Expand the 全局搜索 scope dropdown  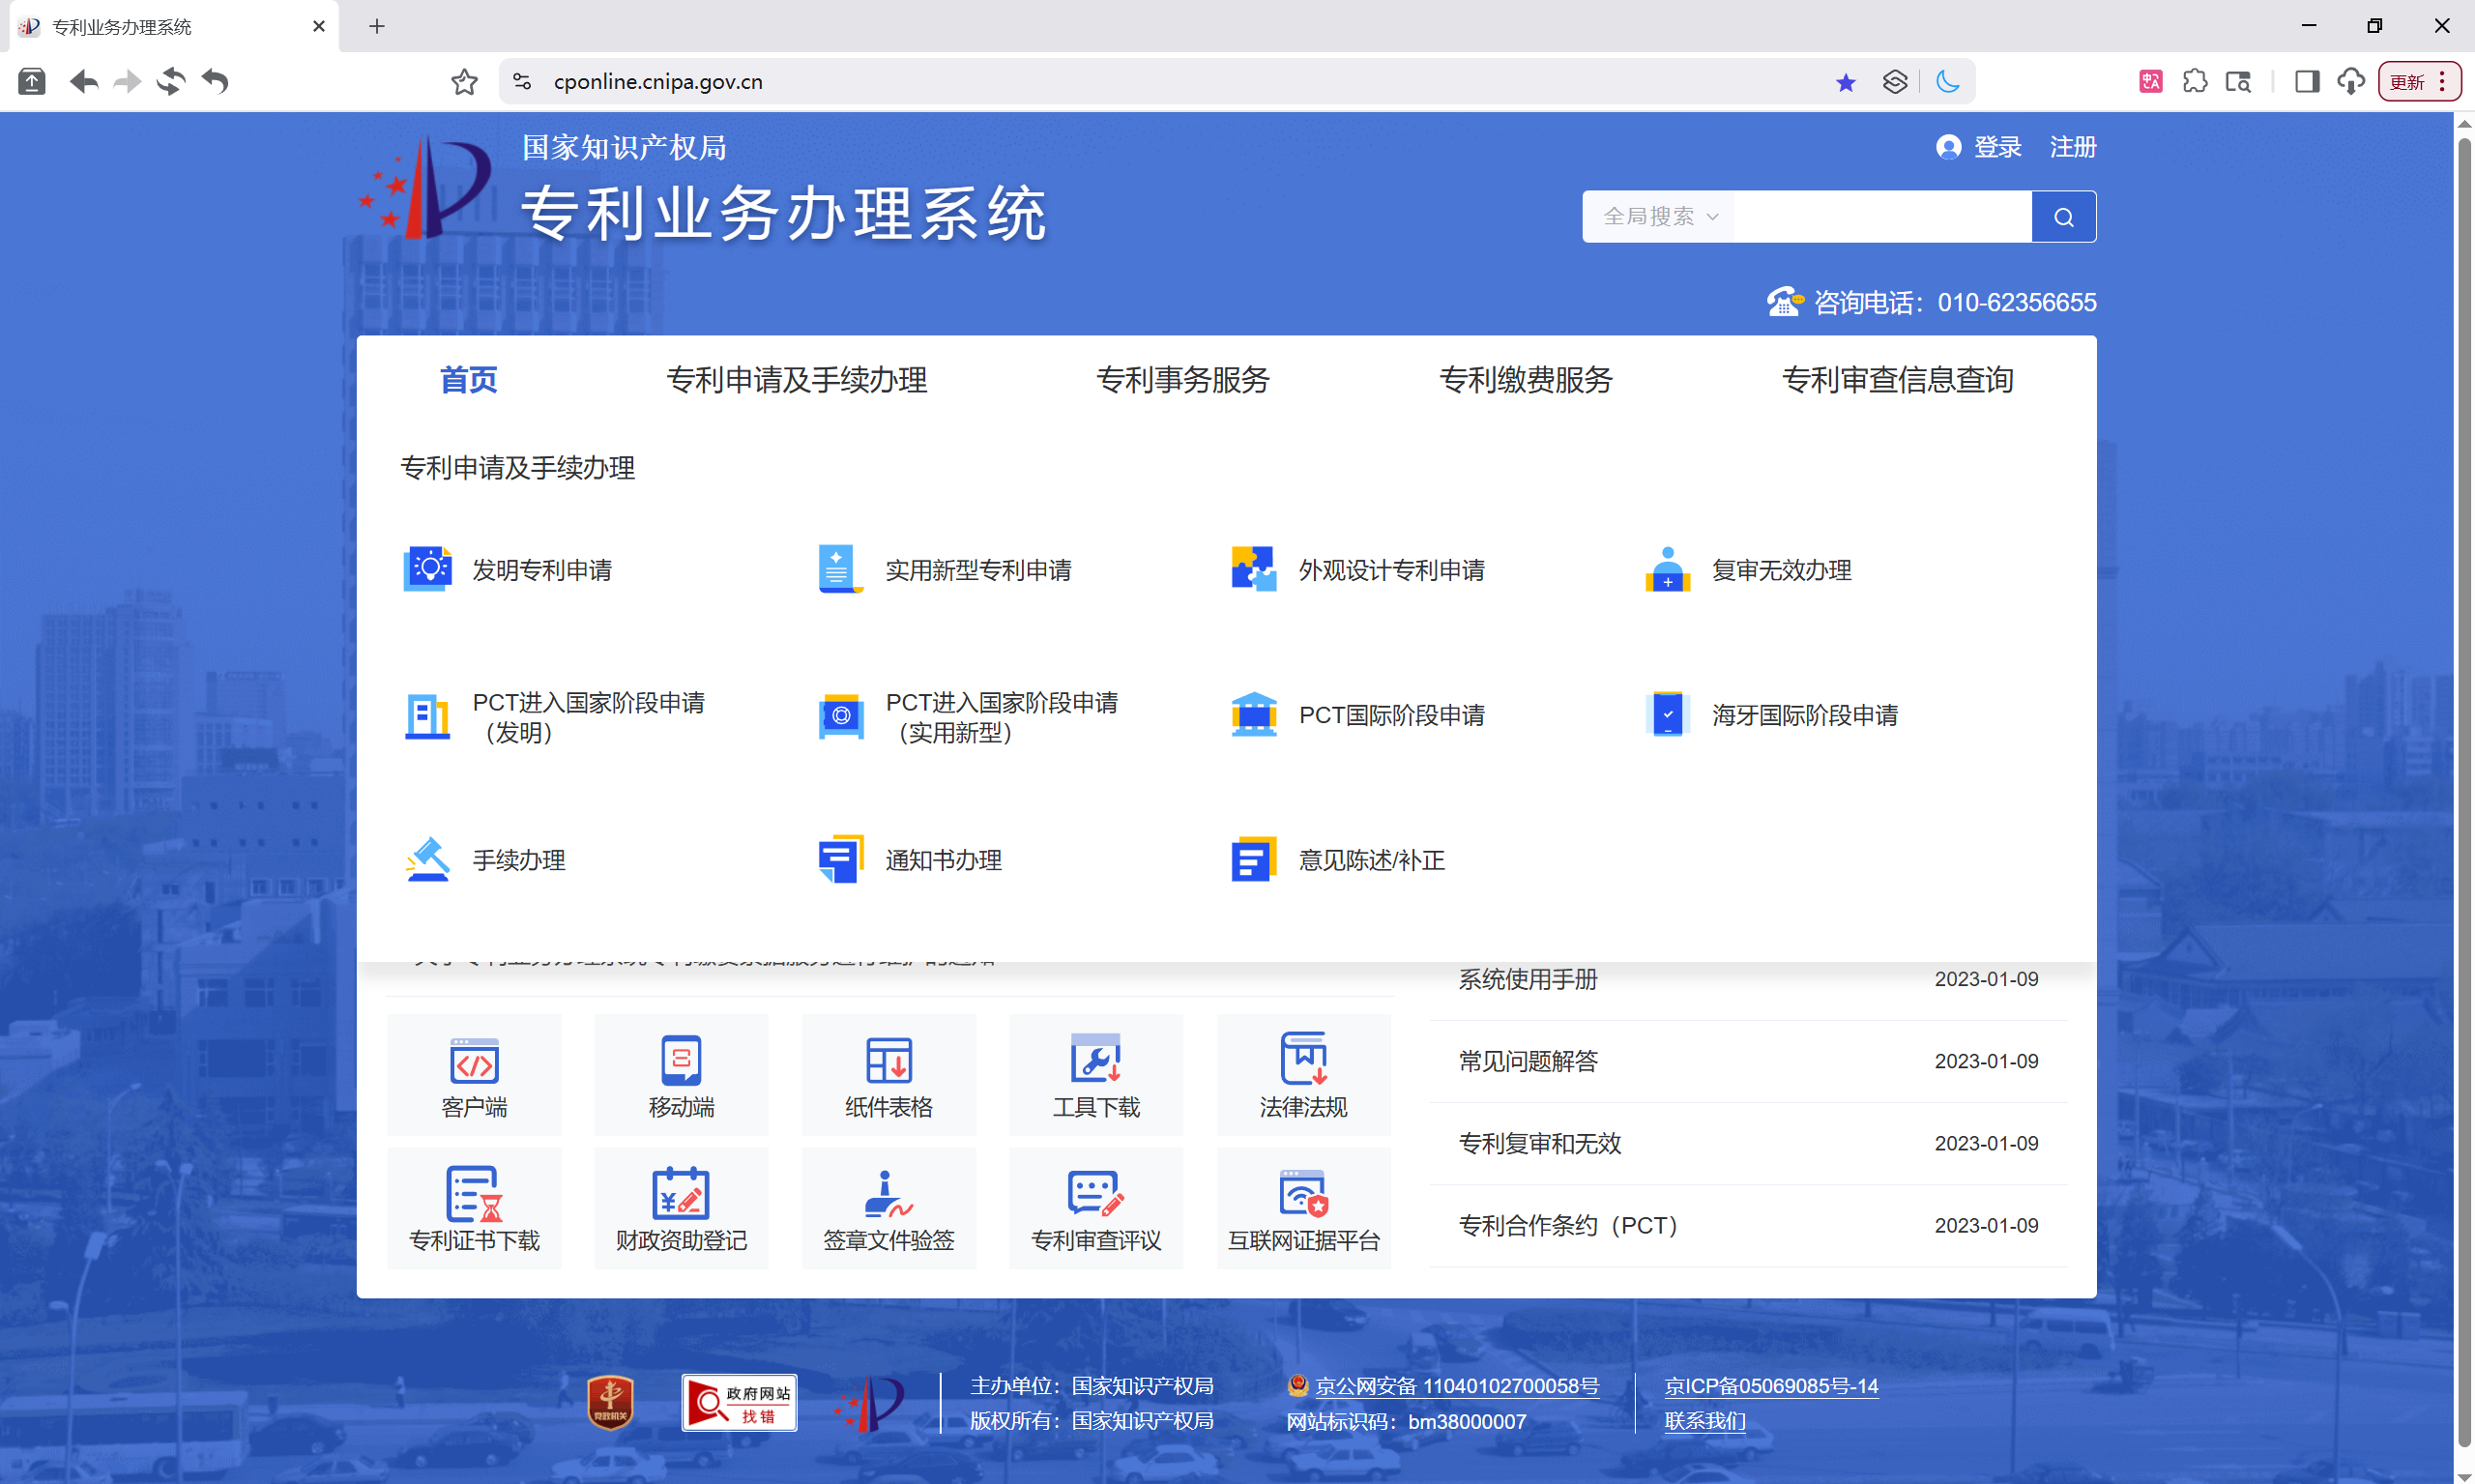[x=1657, y=216]
